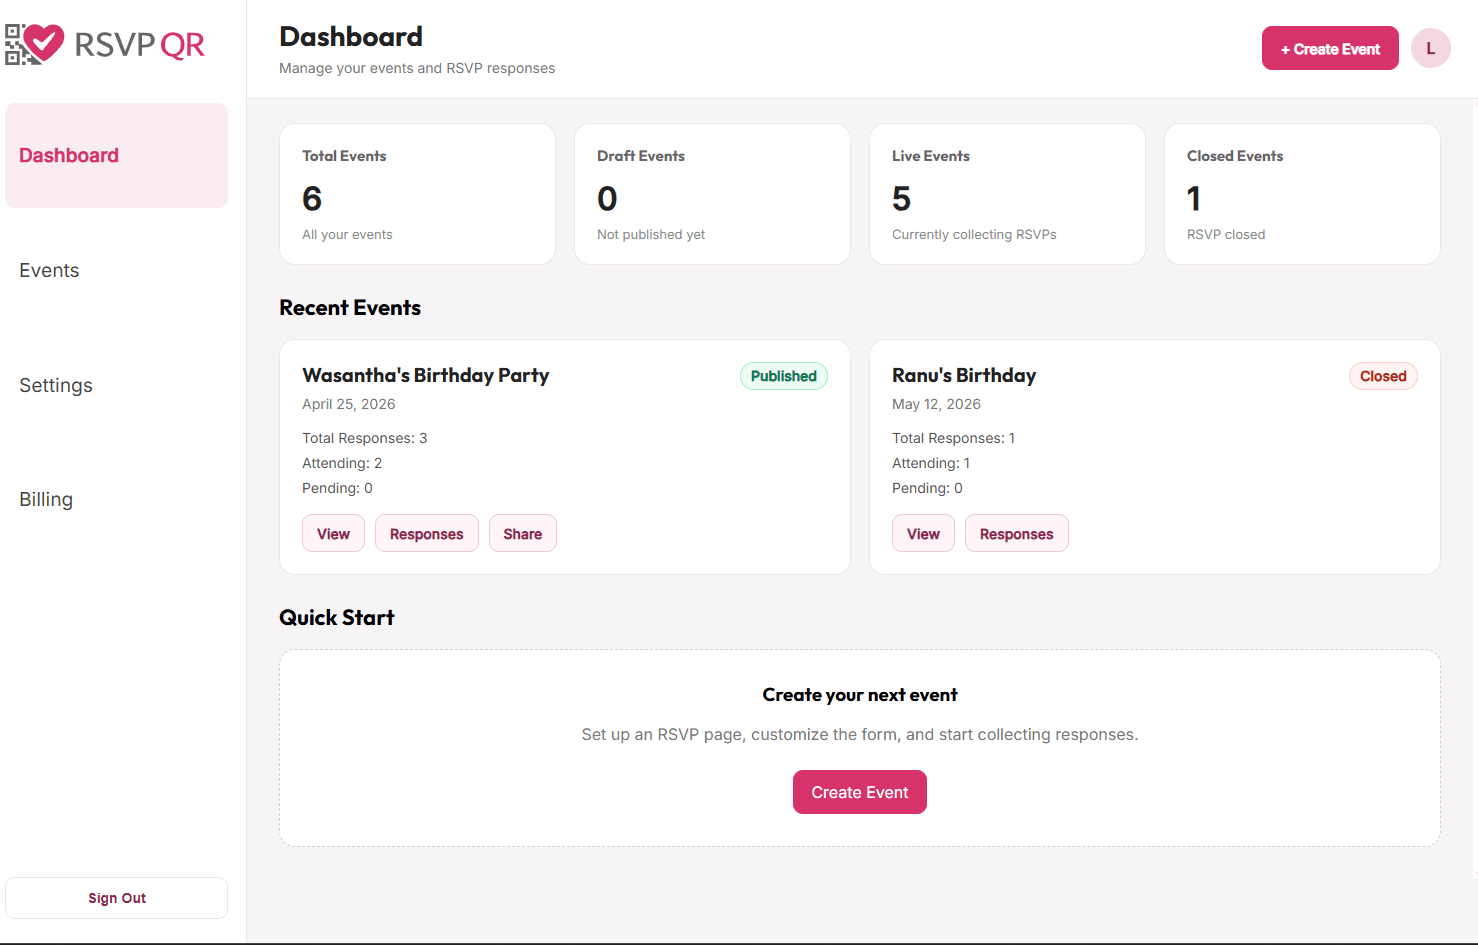Open the Draft Events summary card
This screenshot has height=945, width=1478.
(712, 193)
